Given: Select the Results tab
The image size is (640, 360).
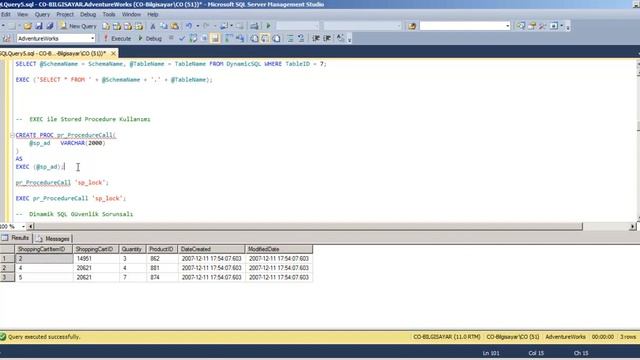Looking at the screenshot, I should (x=16, y=238).
